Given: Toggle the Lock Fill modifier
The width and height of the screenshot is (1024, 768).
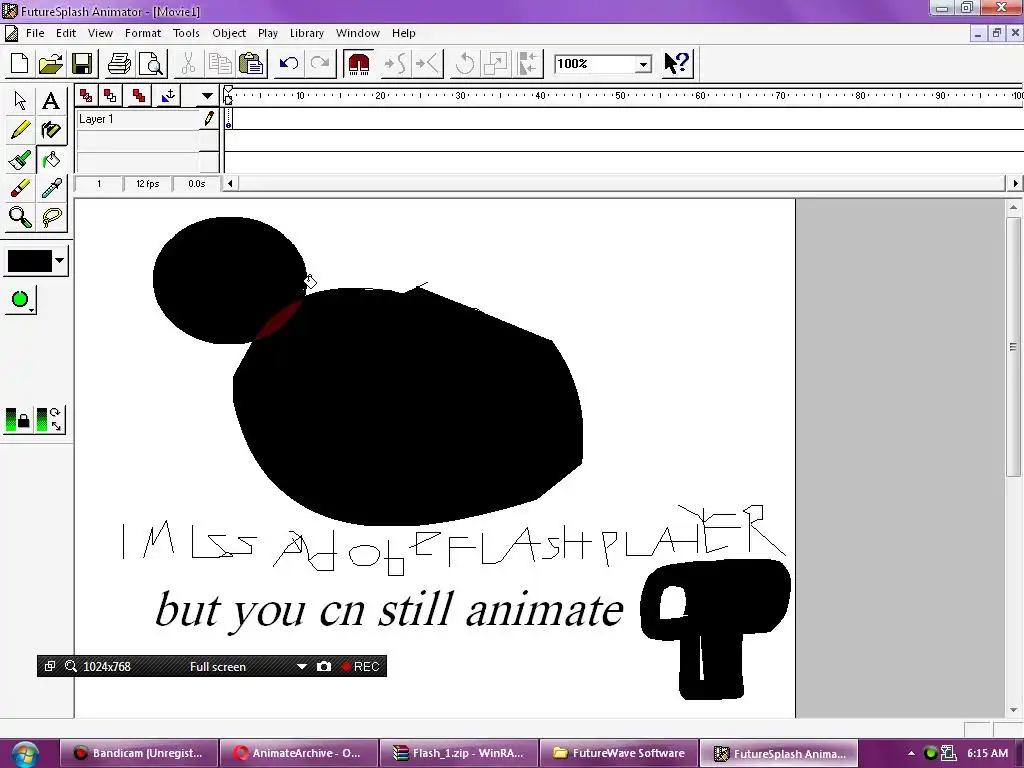Looking at the screenshot, I should pos(18,420).
